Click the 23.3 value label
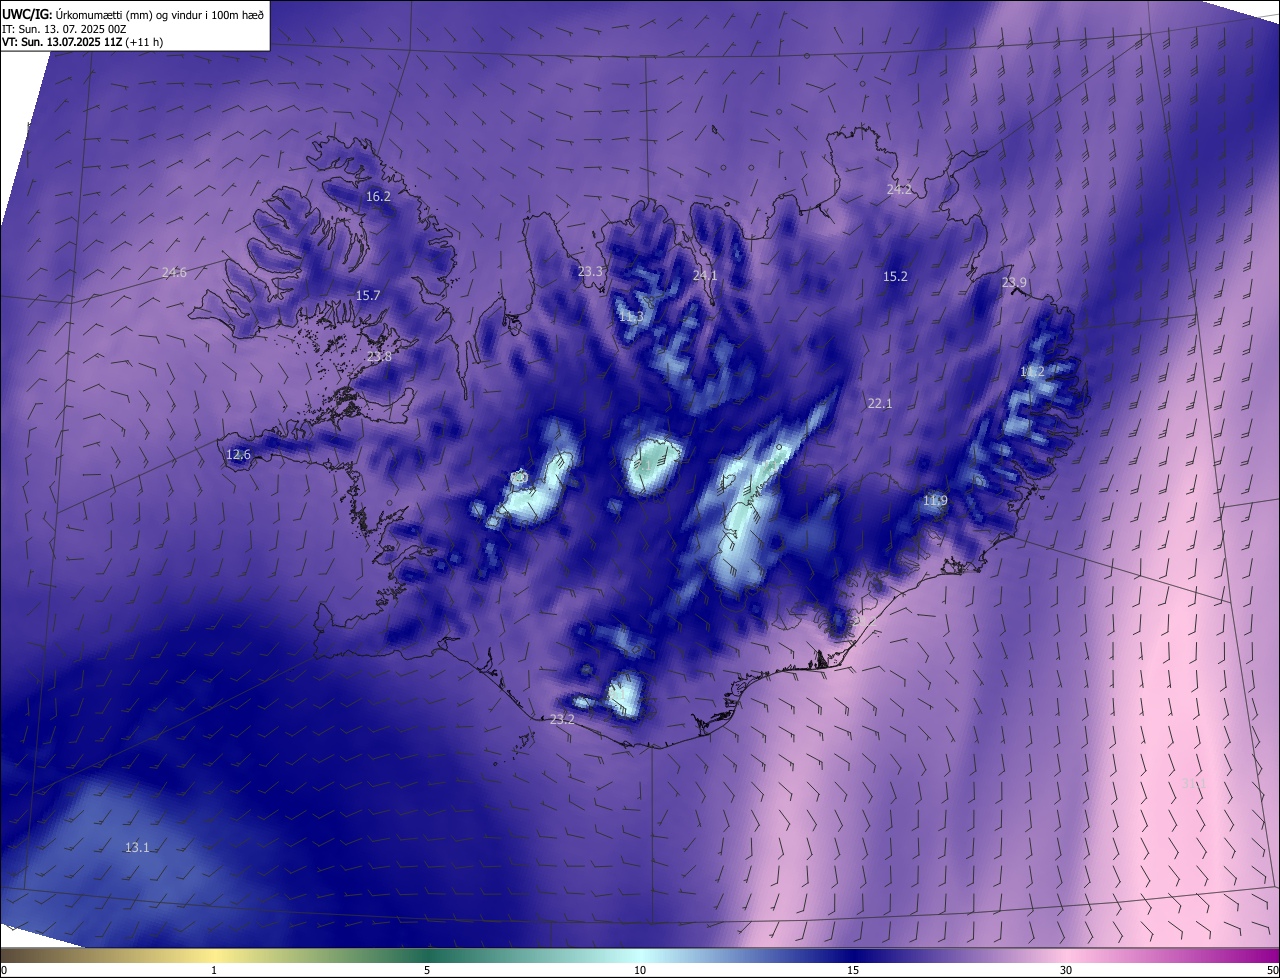The height and width of the screenshot is (978, 1280). tap(591, 272)
